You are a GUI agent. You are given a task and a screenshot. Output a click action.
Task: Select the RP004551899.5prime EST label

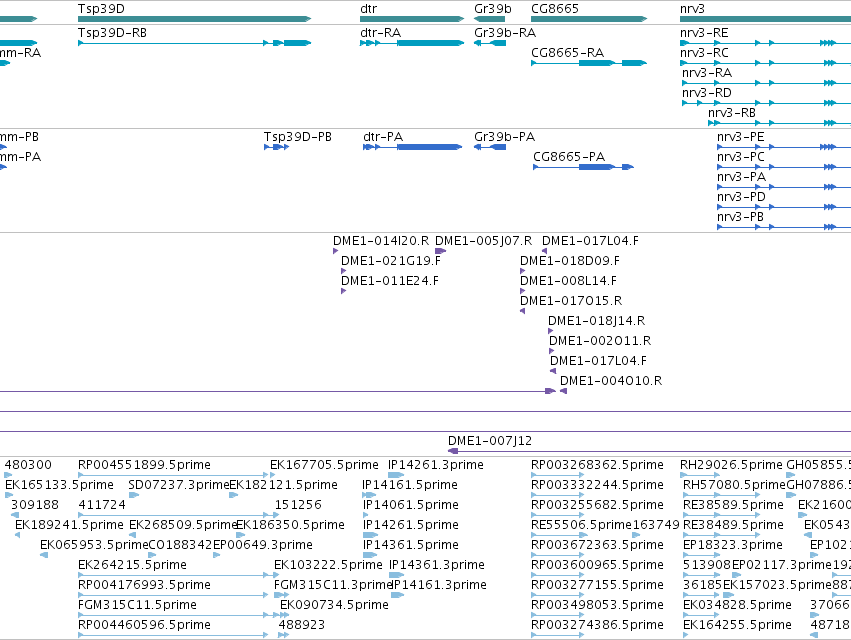[144, 465]
